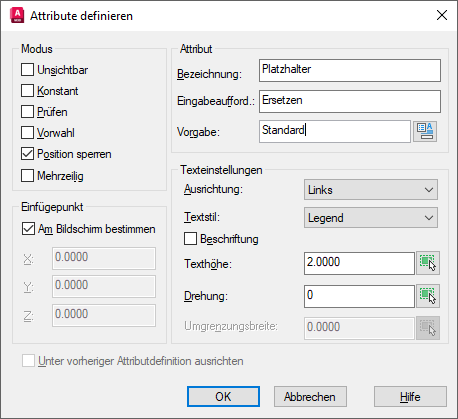Click the AutoCAD app icon in the title bar

(17, 15)
